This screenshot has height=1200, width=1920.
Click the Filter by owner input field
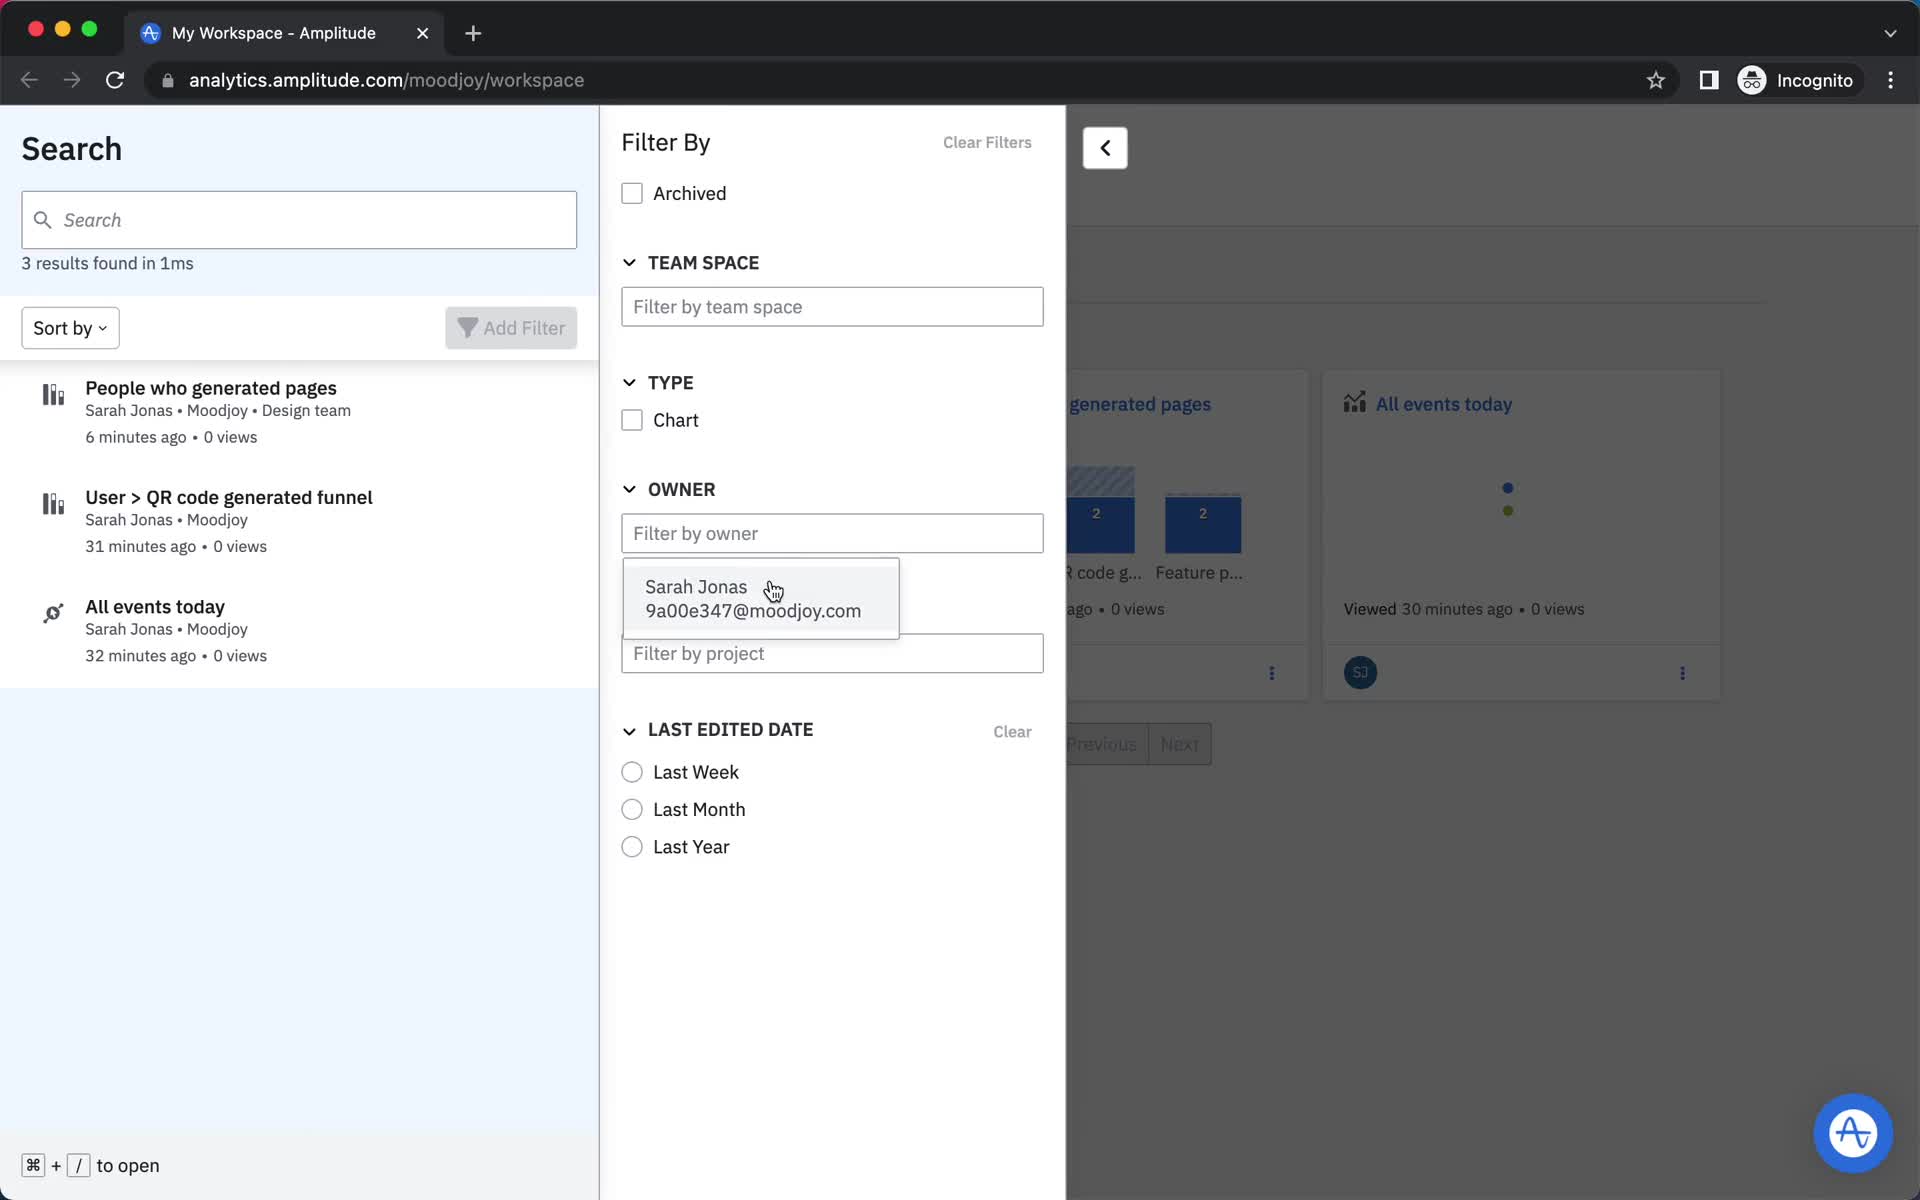pos(832,532)
